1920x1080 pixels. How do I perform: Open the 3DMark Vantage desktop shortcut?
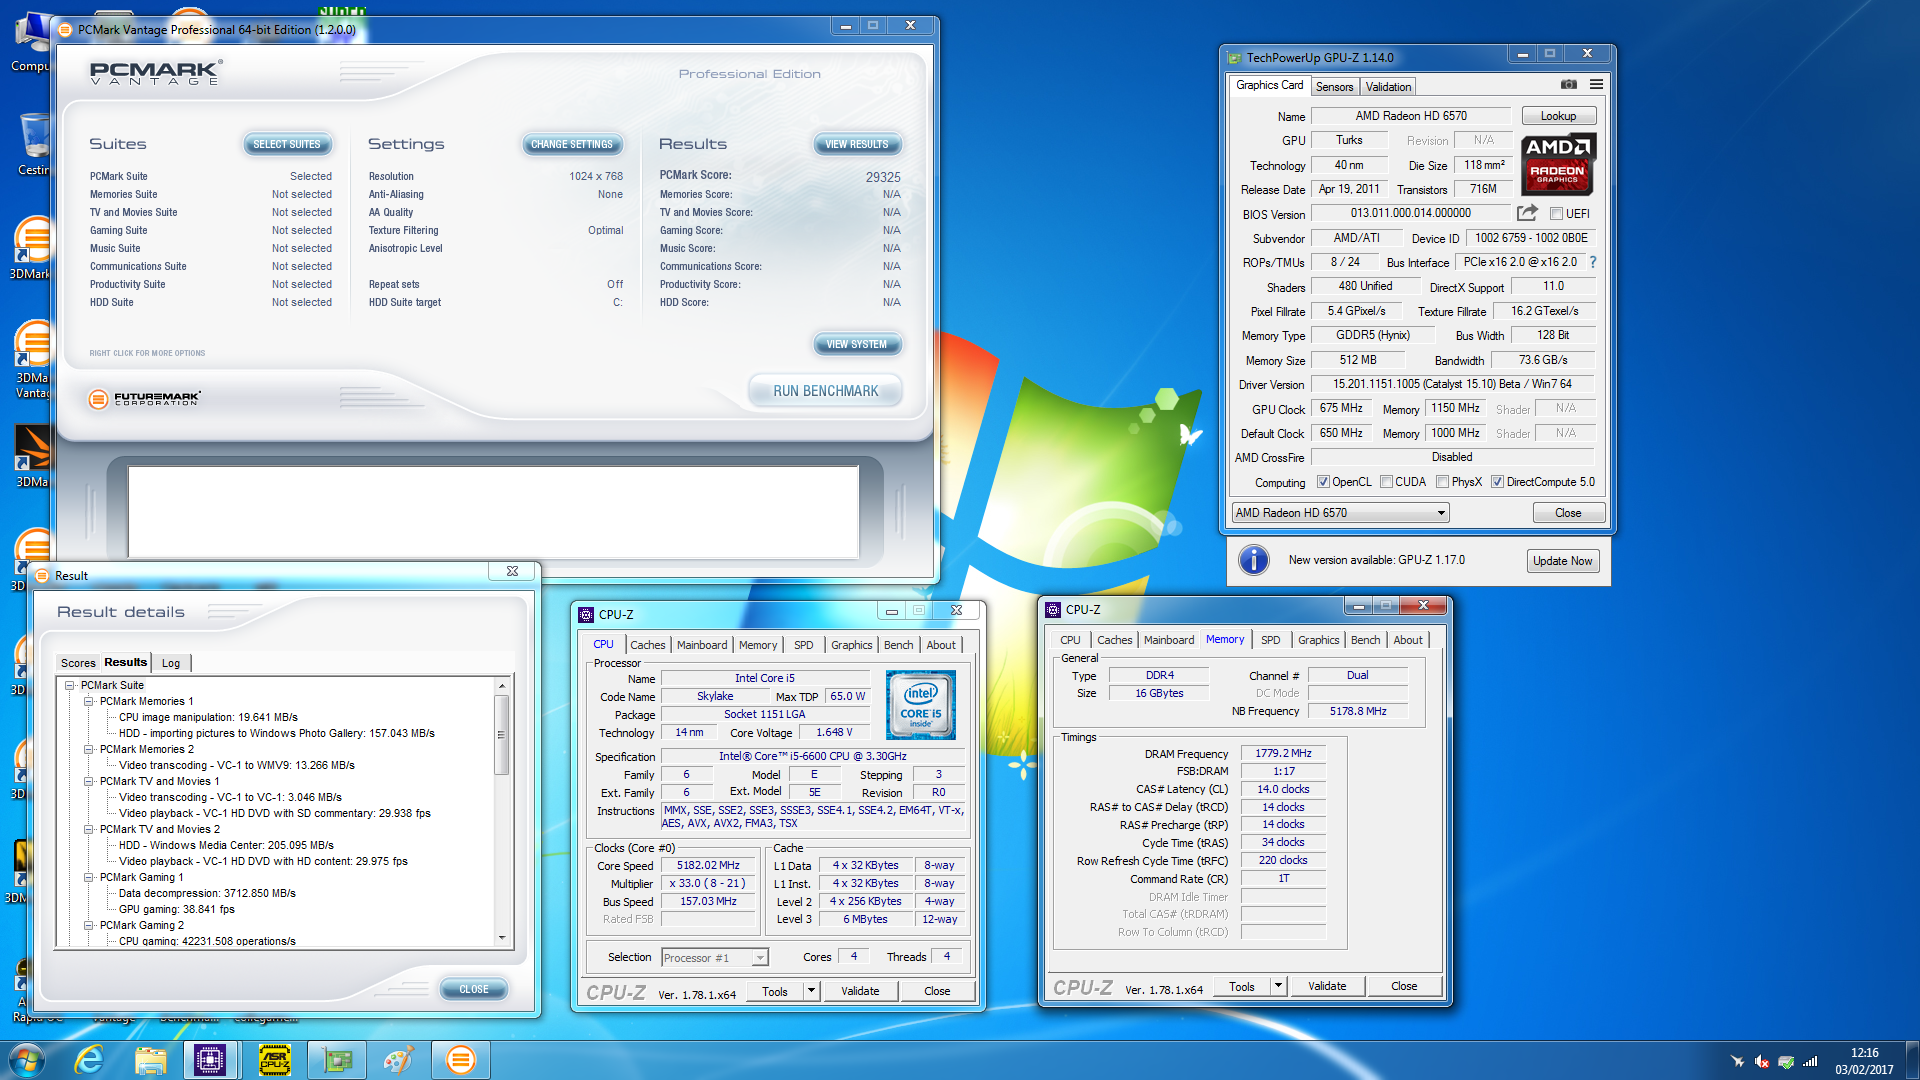pyautogui.click(x=33, y=359)
